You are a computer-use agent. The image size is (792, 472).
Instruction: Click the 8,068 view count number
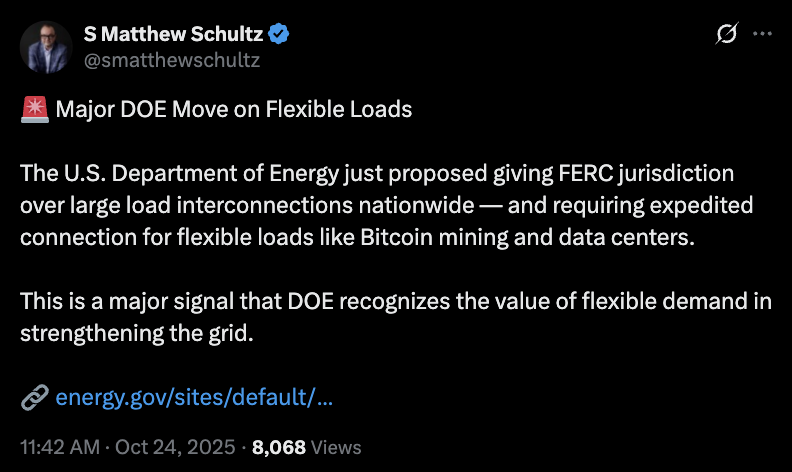point(279,446)
